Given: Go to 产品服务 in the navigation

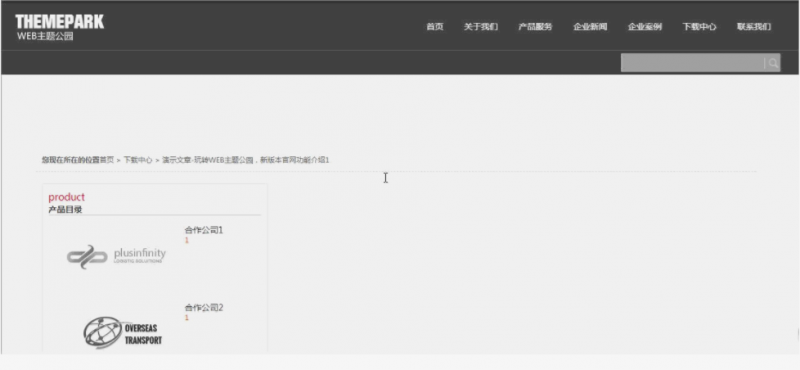Looking at the screenshot, I should click(535, 27).
